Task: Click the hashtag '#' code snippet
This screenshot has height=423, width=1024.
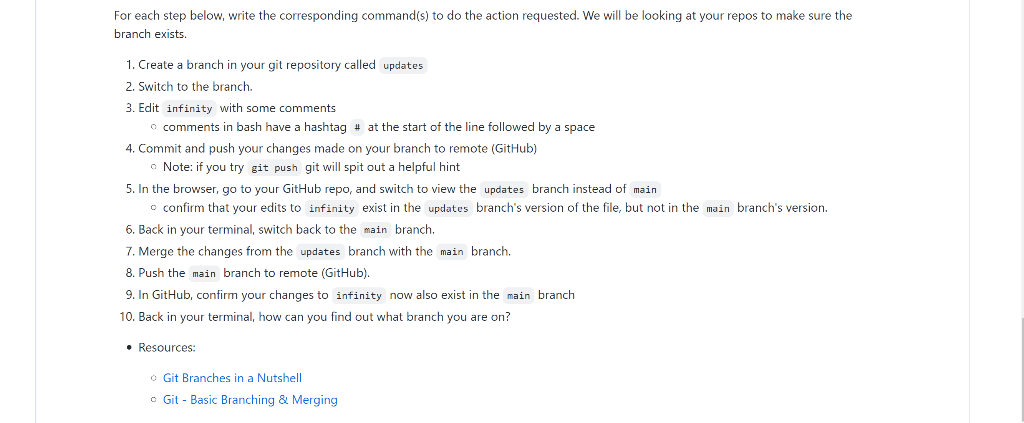Action: tap(357, 127)
